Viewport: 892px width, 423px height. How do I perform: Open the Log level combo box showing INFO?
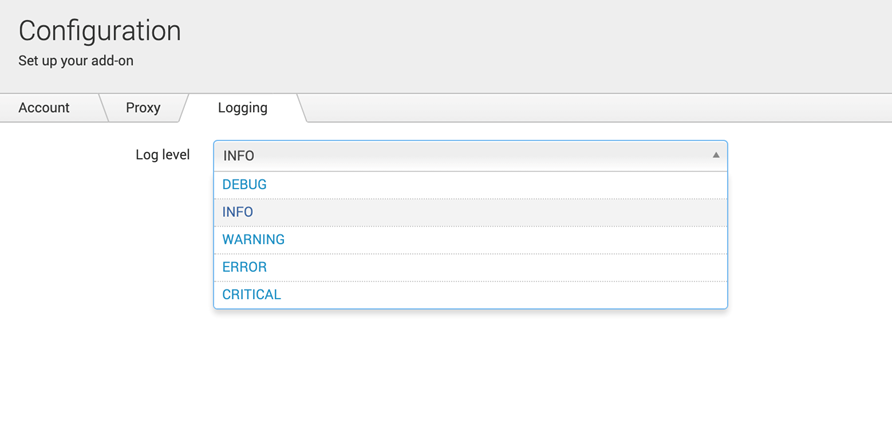pyautogui.click(x=460, y=155)
